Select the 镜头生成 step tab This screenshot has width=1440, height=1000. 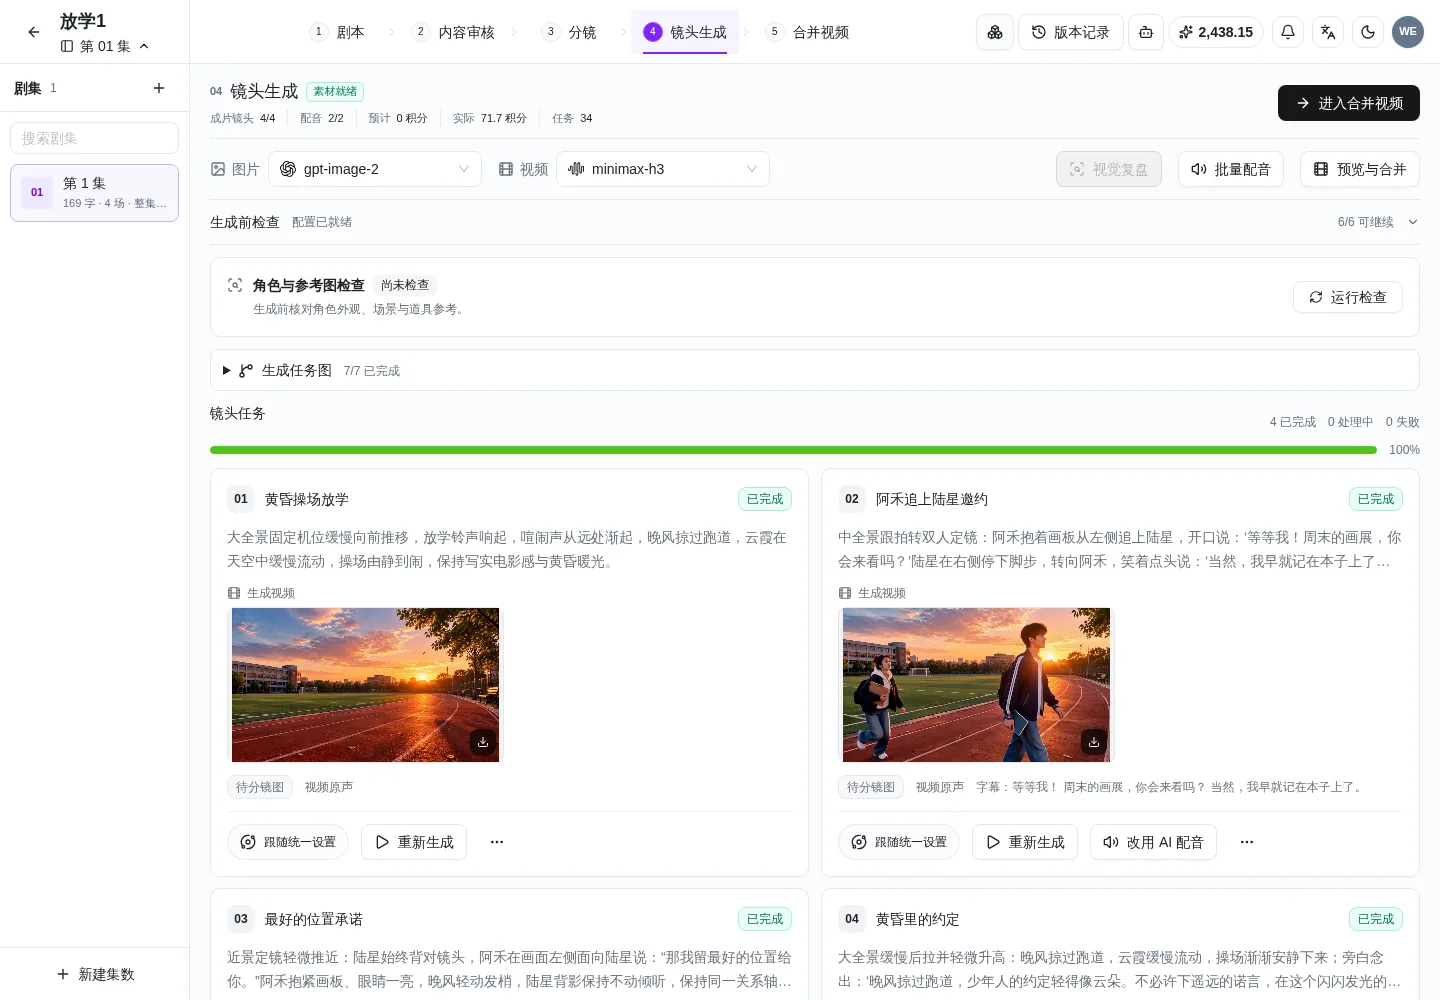click(x=685, y=32)
